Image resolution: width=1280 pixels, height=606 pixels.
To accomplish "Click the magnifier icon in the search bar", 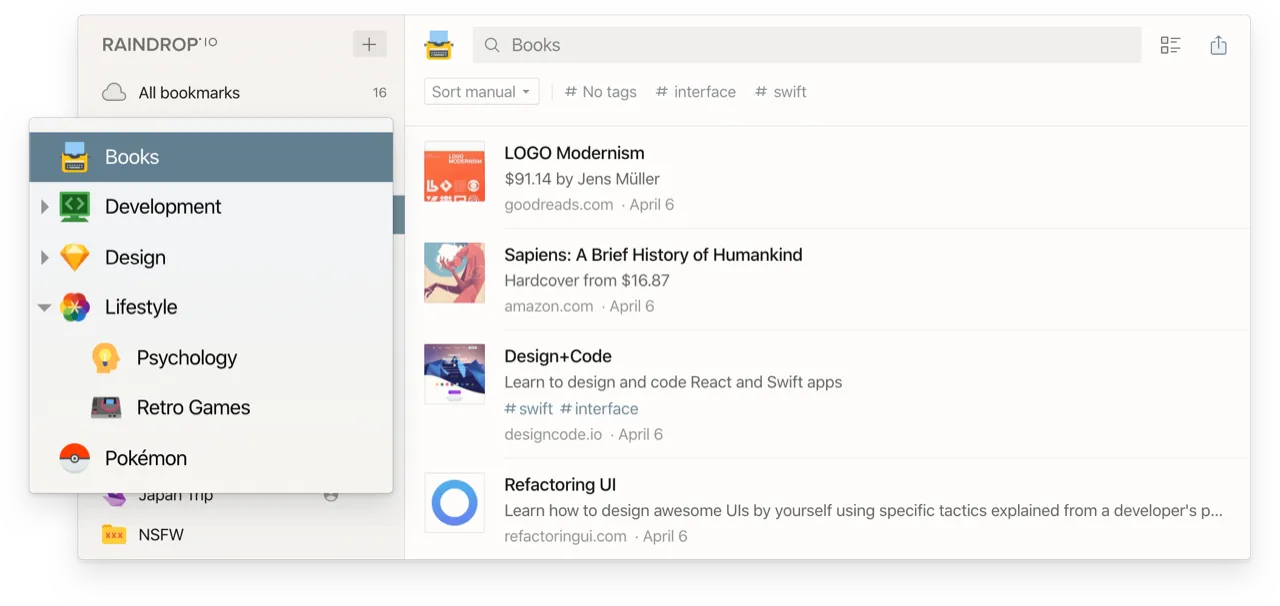I will click(x=491, y=45).
